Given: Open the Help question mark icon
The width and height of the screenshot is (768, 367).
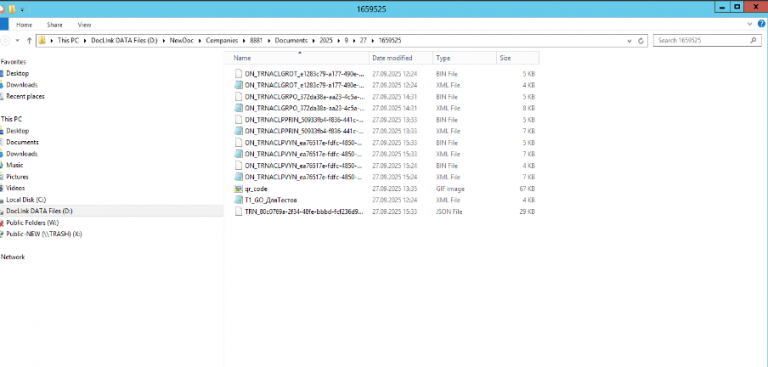Looking at the screenshot, I should click(x=762, y=24).
